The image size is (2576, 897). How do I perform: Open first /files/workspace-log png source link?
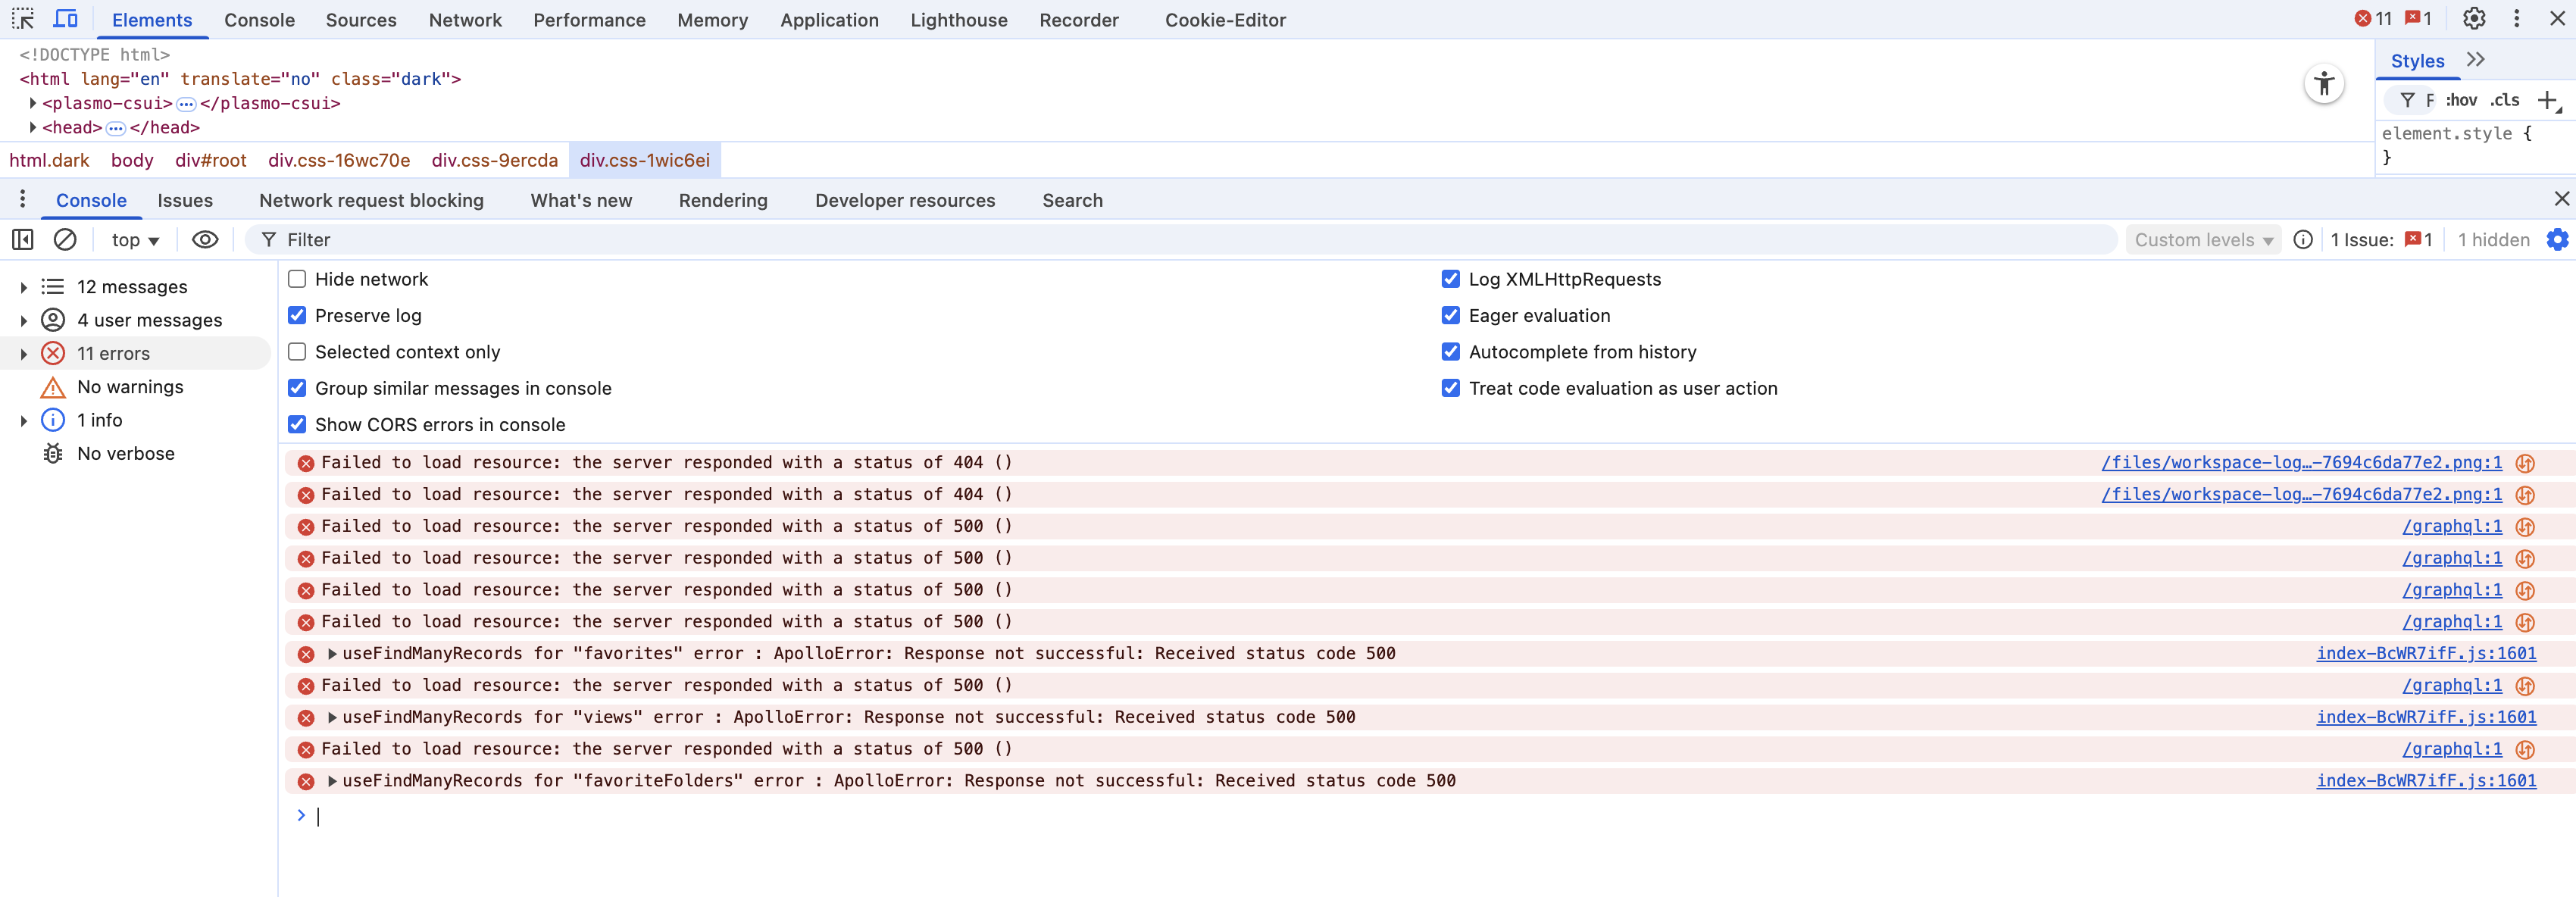2301,462
